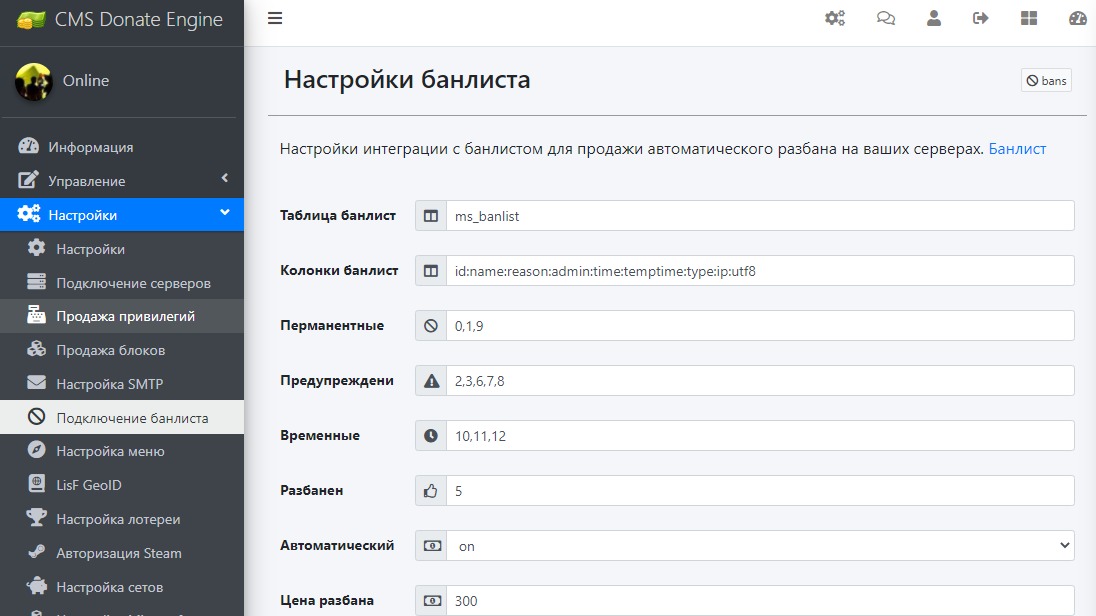Click the user profile icon in top bar
This screenshot has height=616, width=1096.
tap(934, 18)
